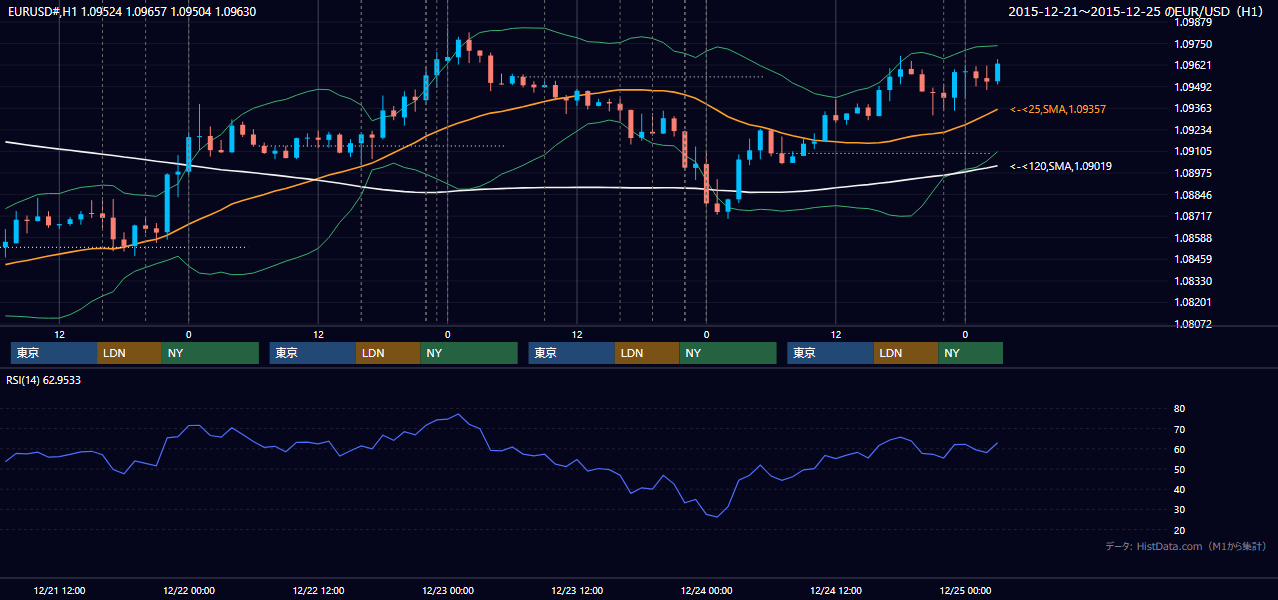Click the orange 25 SMA 1.09357 label
This screenshot has height=600, width=1278.
tap(1058, 108)
